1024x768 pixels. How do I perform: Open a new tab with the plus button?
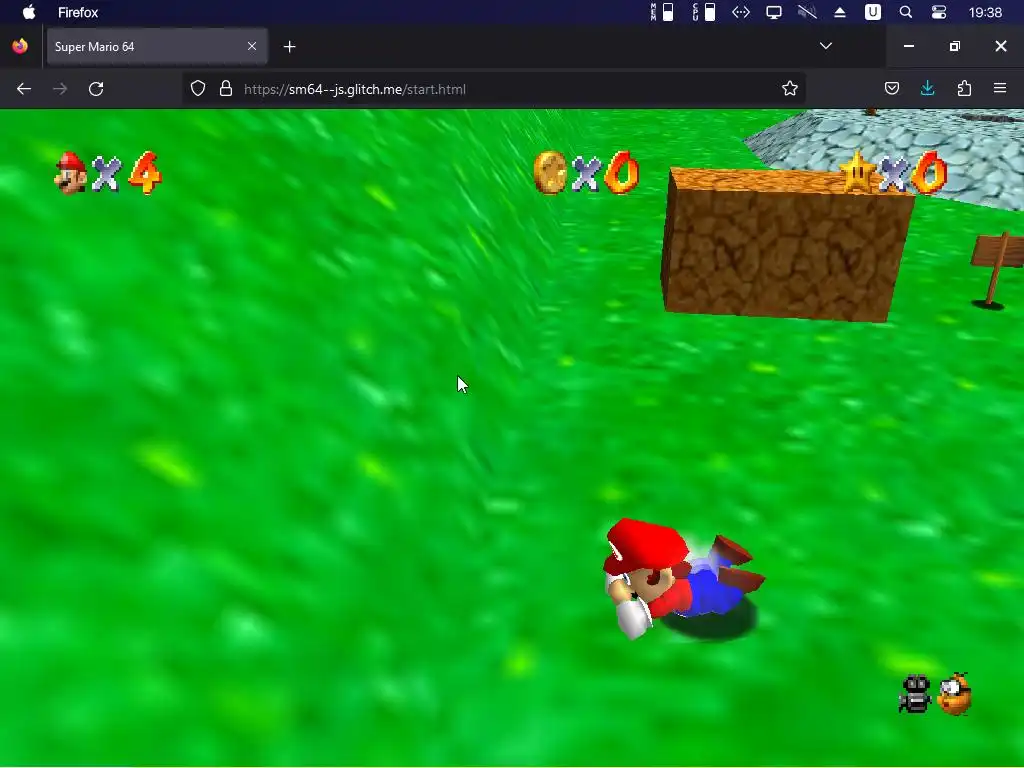click(x=290, y=46)
